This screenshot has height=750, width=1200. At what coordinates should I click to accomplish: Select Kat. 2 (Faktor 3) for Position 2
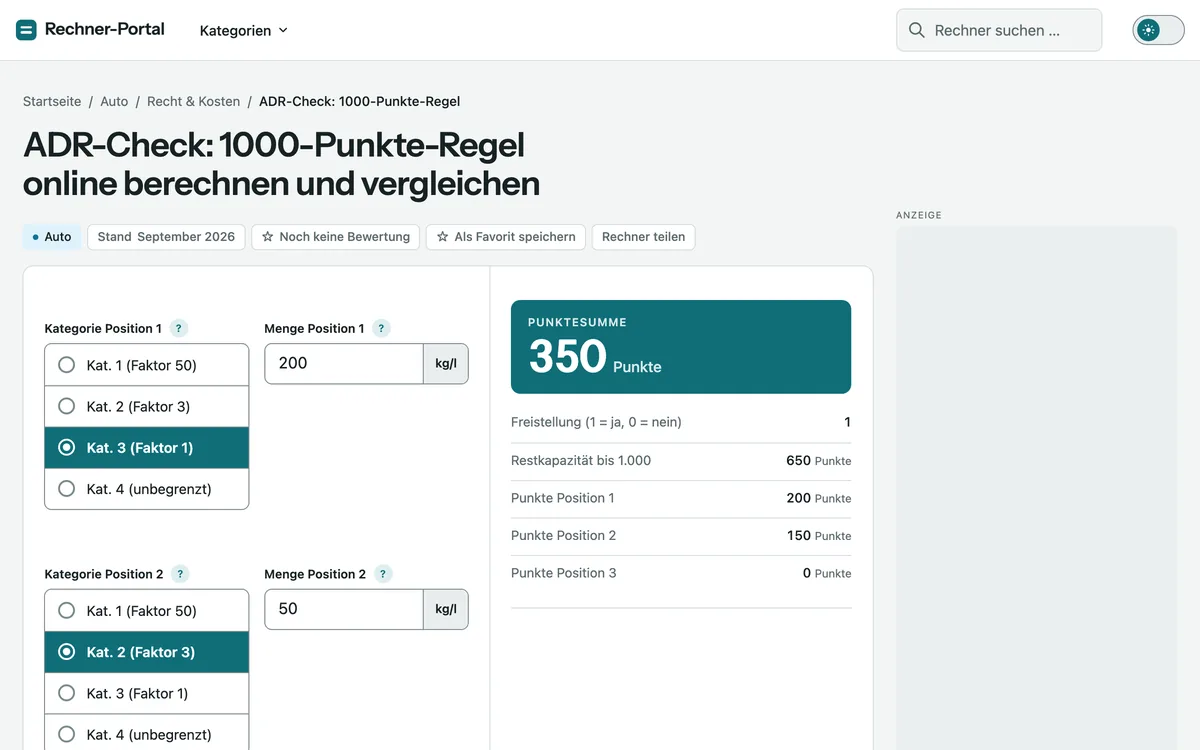click(x=147, y=652)
